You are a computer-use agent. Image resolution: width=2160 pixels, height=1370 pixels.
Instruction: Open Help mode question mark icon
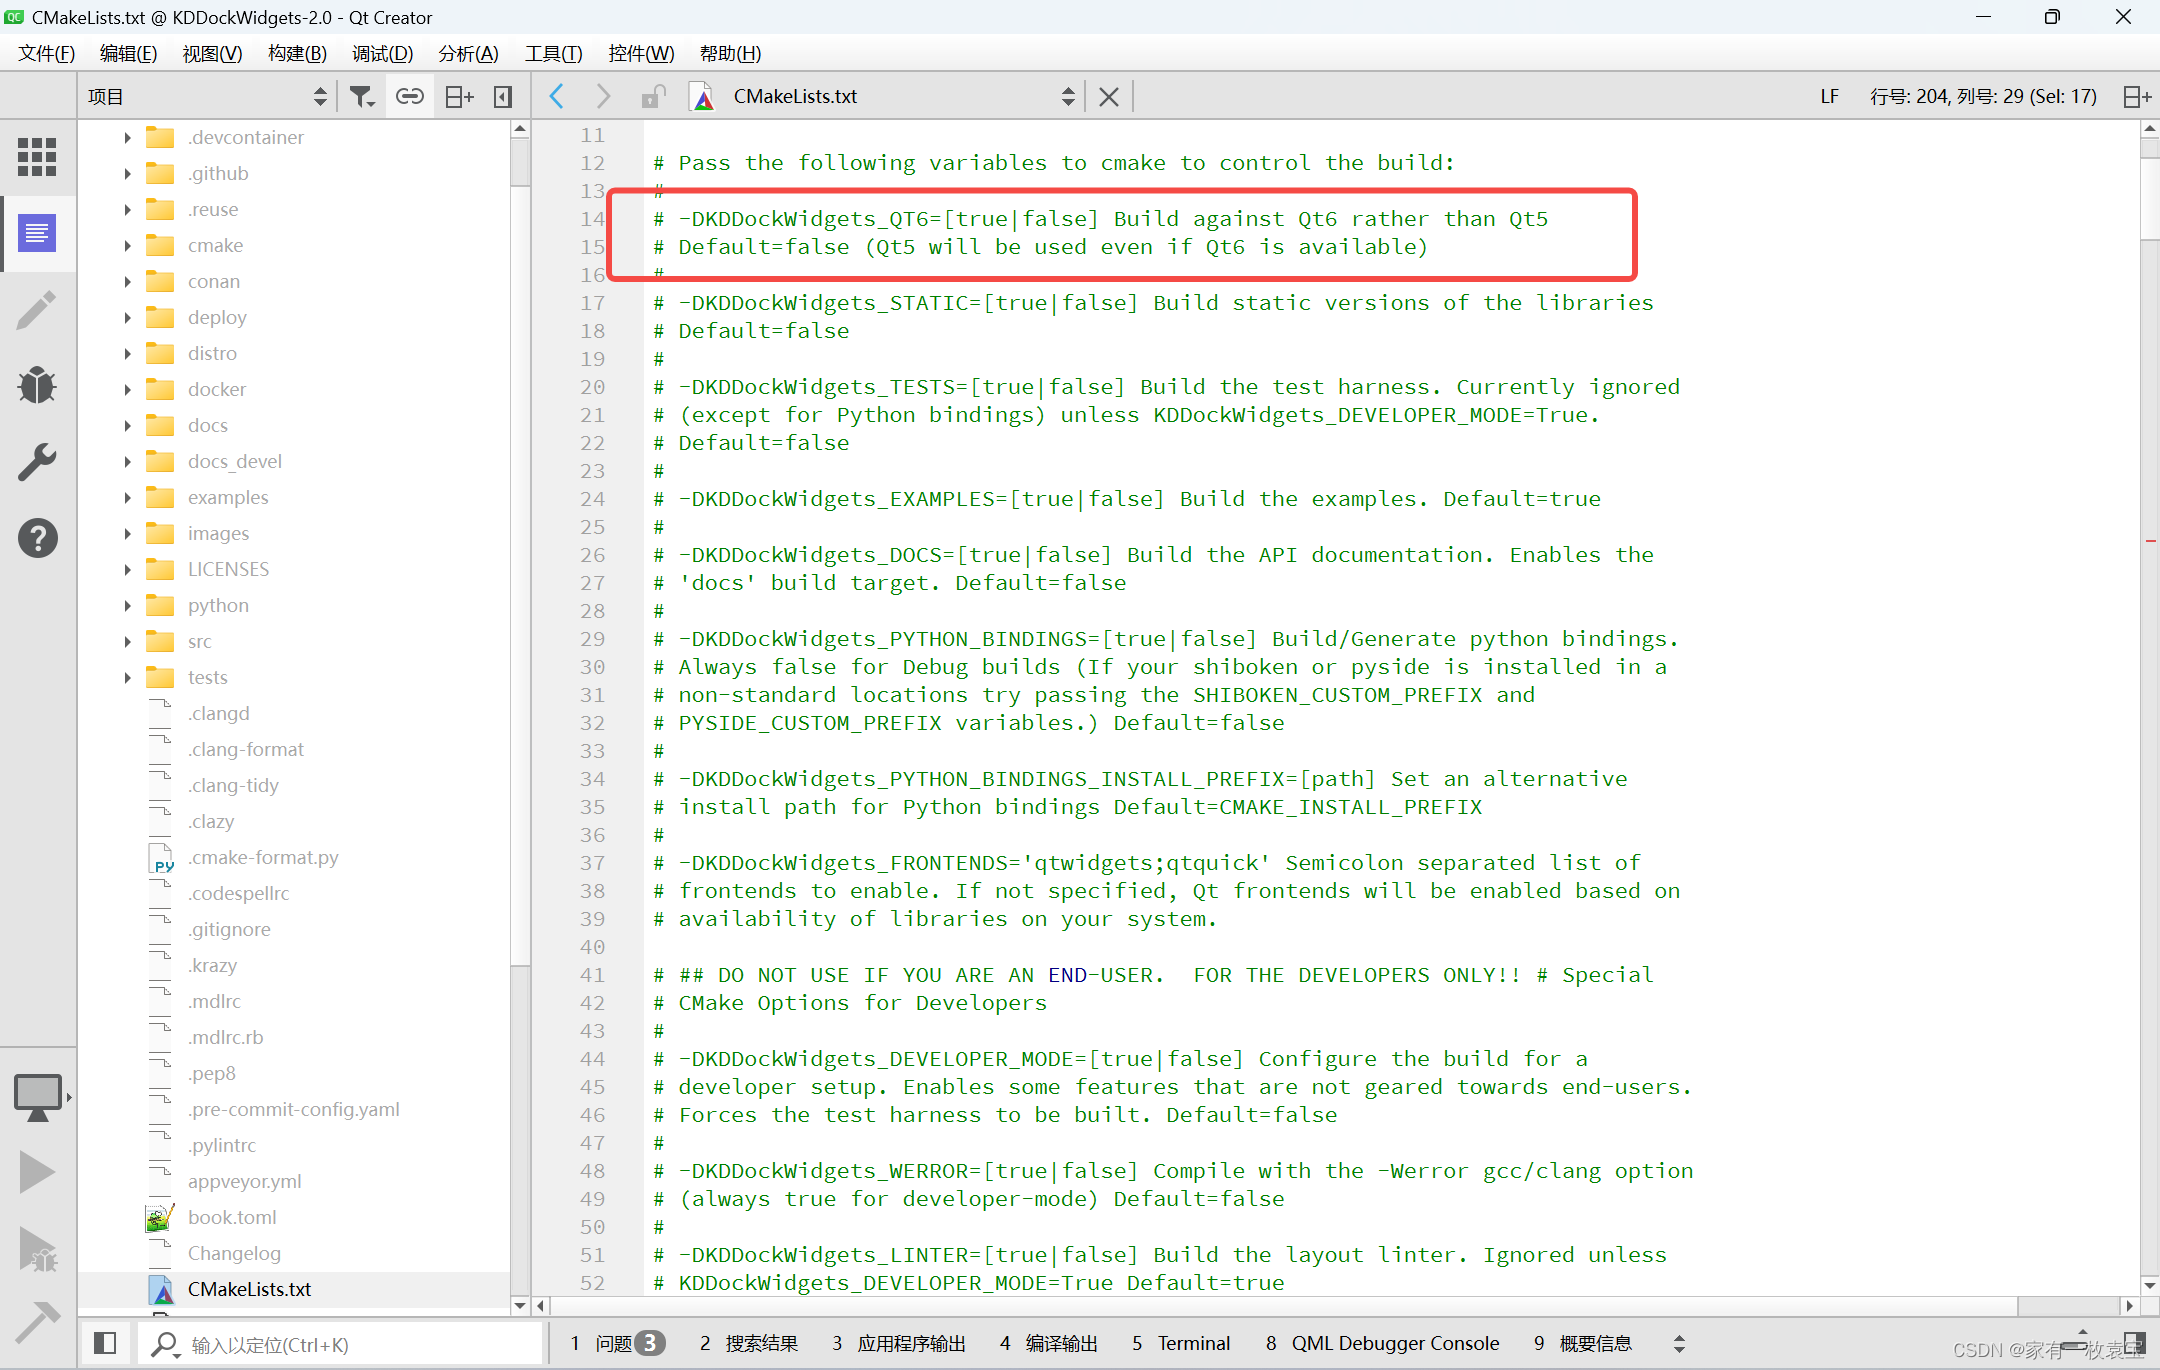coord(37,538)
